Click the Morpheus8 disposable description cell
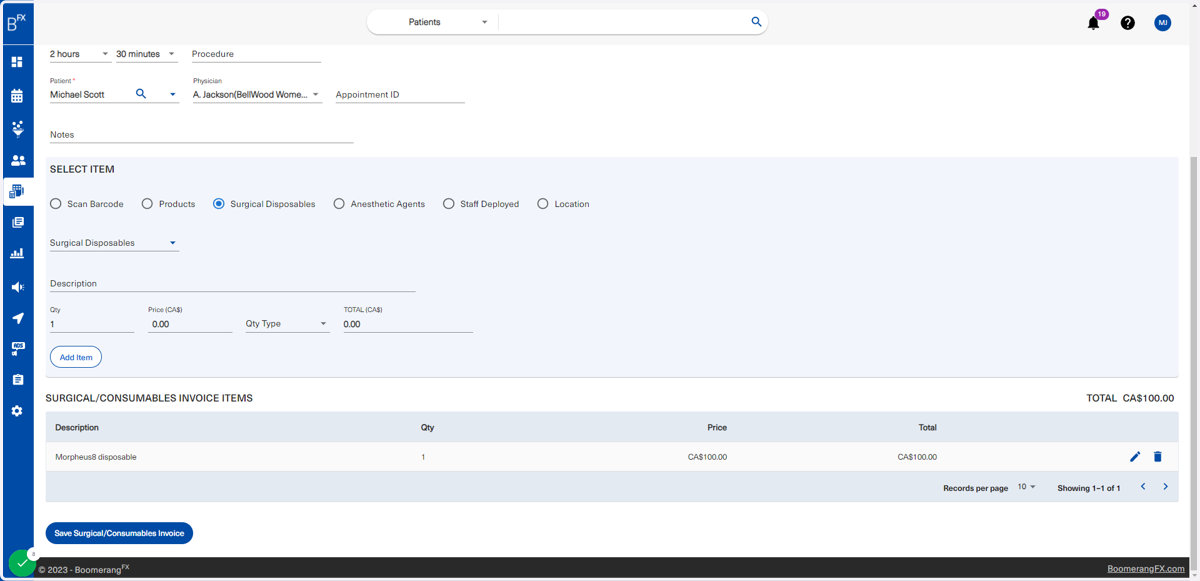Viewport: 1200px width, 581px height. click(x=96, y=457)
